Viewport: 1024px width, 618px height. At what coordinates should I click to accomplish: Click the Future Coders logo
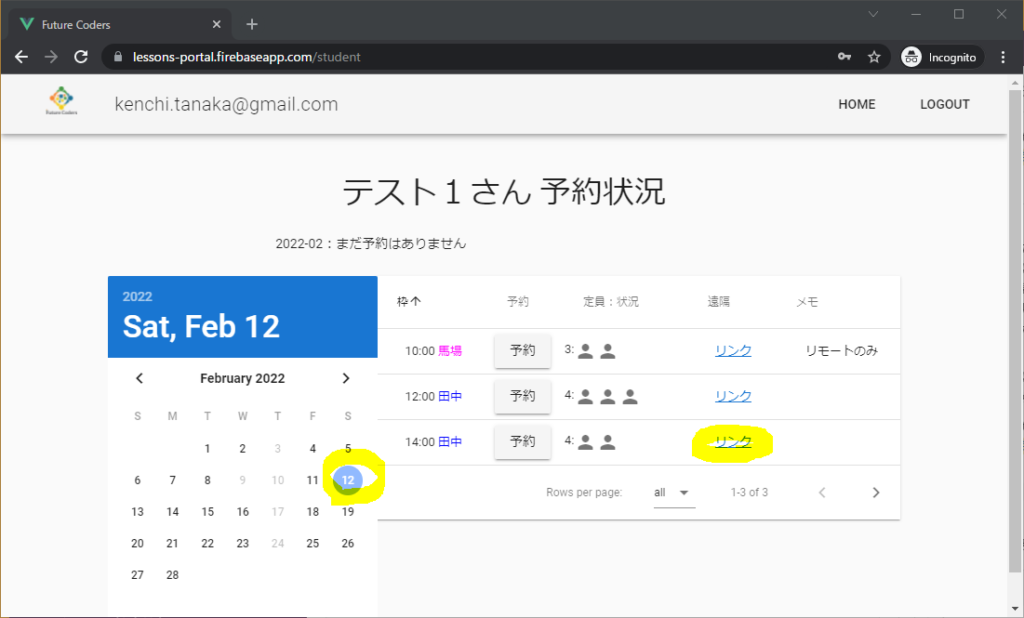(61, 101)
